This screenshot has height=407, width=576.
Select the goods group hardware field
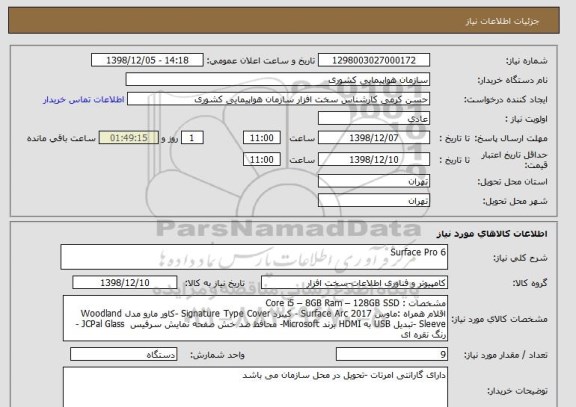tap(354, 282)
